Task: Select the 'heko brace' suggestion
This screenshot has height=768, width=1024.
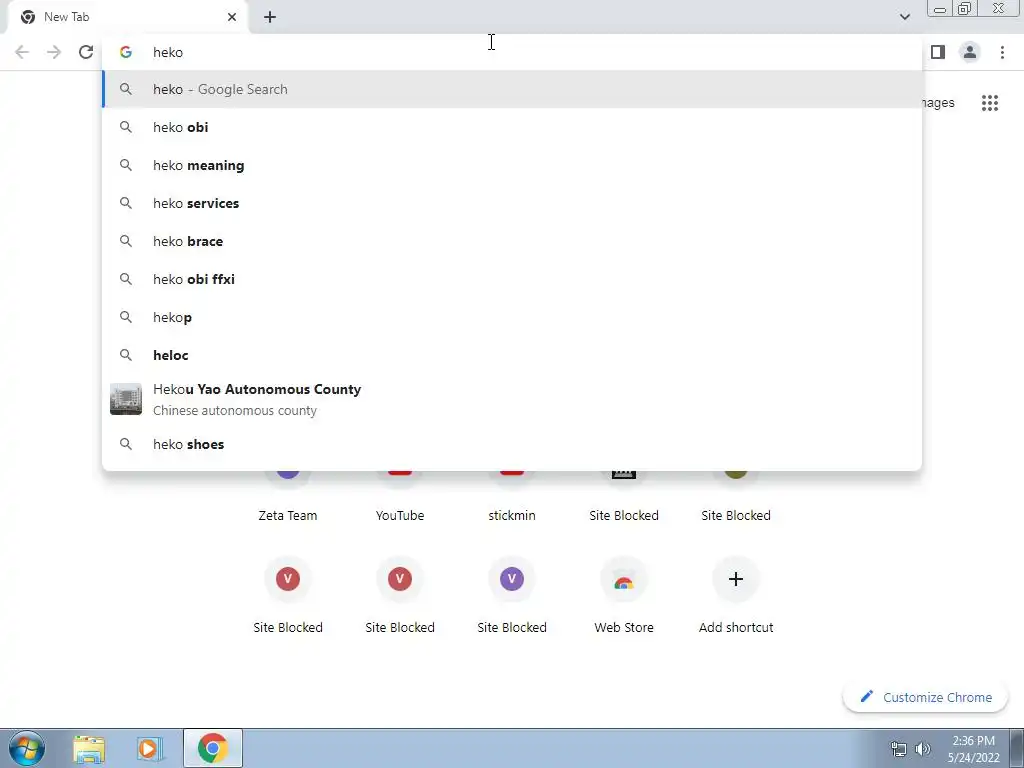Action: 513,241
